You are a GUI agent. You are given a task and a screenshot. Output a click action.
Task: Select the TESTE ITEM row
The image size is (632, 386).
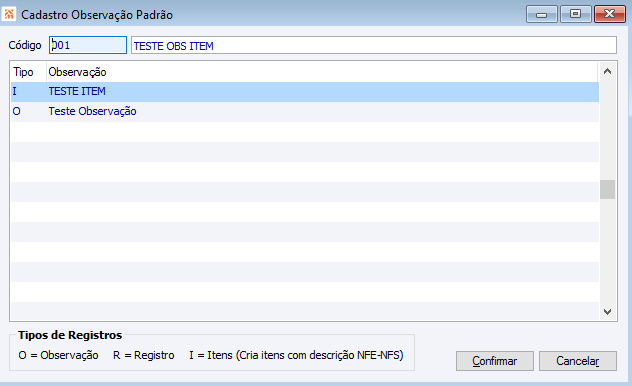305,92
